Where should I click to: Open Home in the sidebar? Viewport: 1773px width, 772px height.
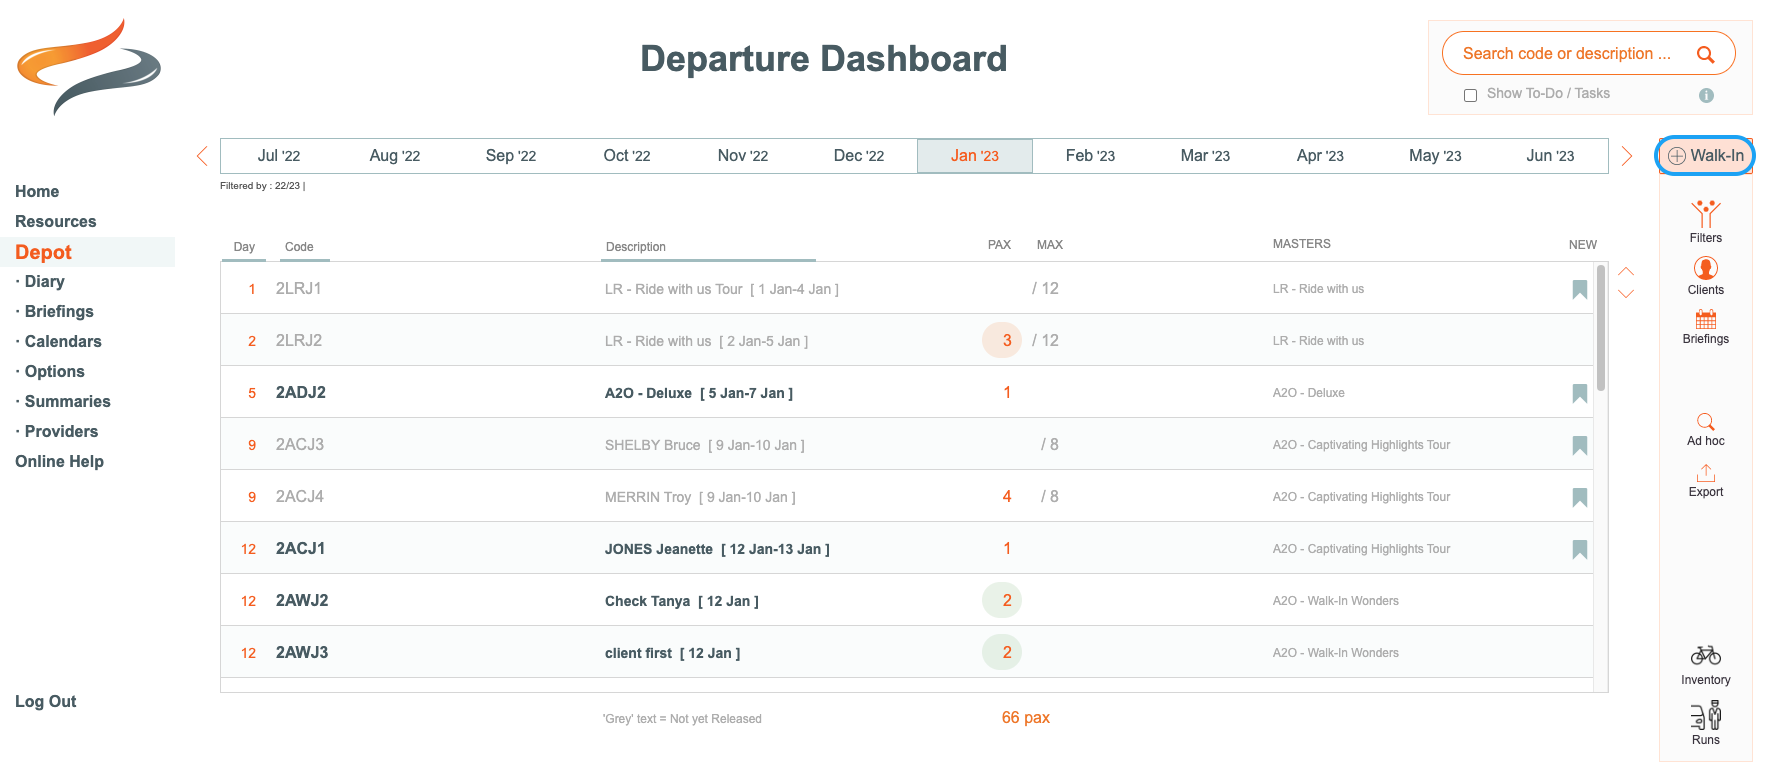point(37,192)
